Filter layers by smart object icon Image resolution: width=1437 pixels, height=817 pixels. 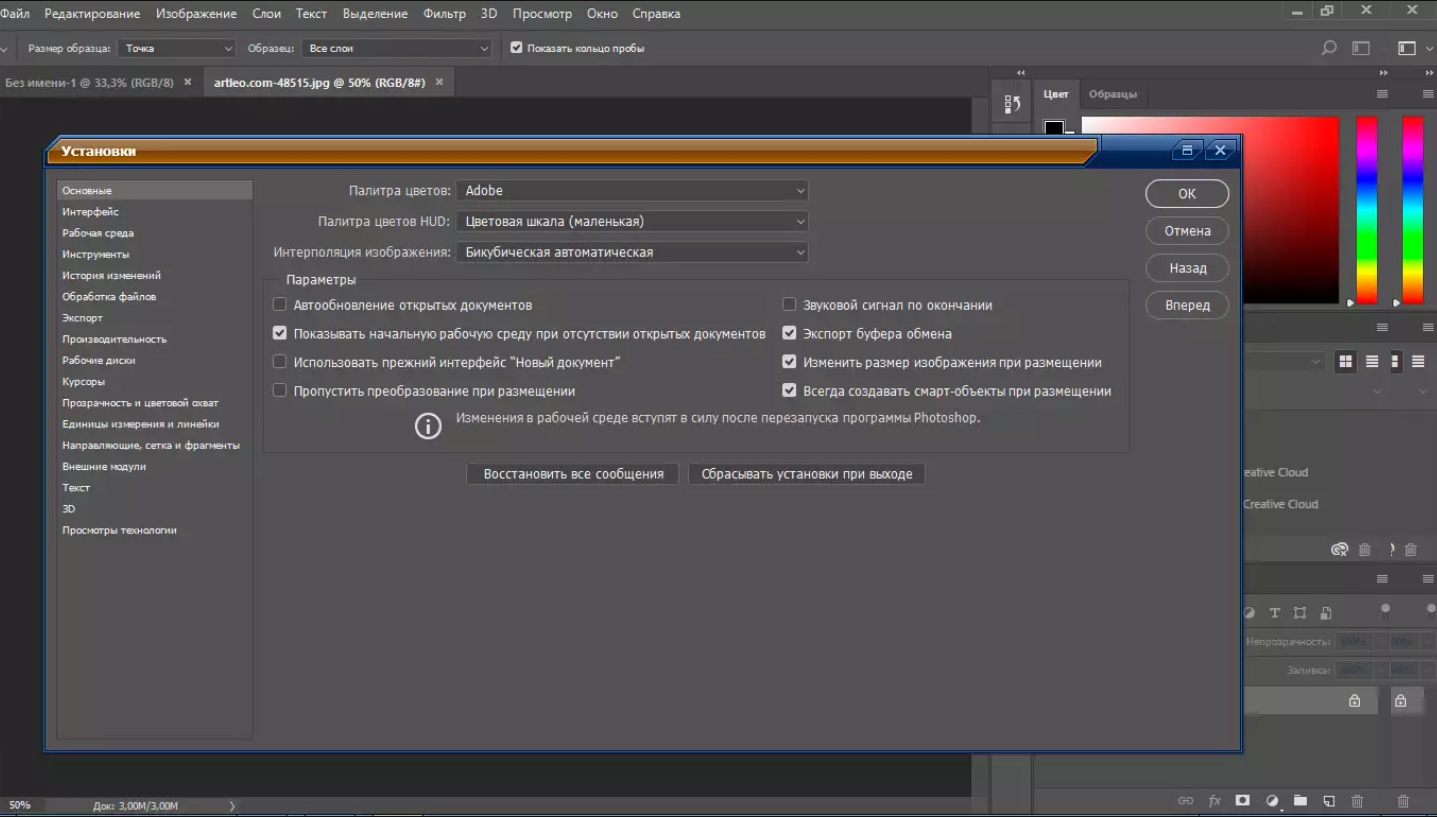1326,613
